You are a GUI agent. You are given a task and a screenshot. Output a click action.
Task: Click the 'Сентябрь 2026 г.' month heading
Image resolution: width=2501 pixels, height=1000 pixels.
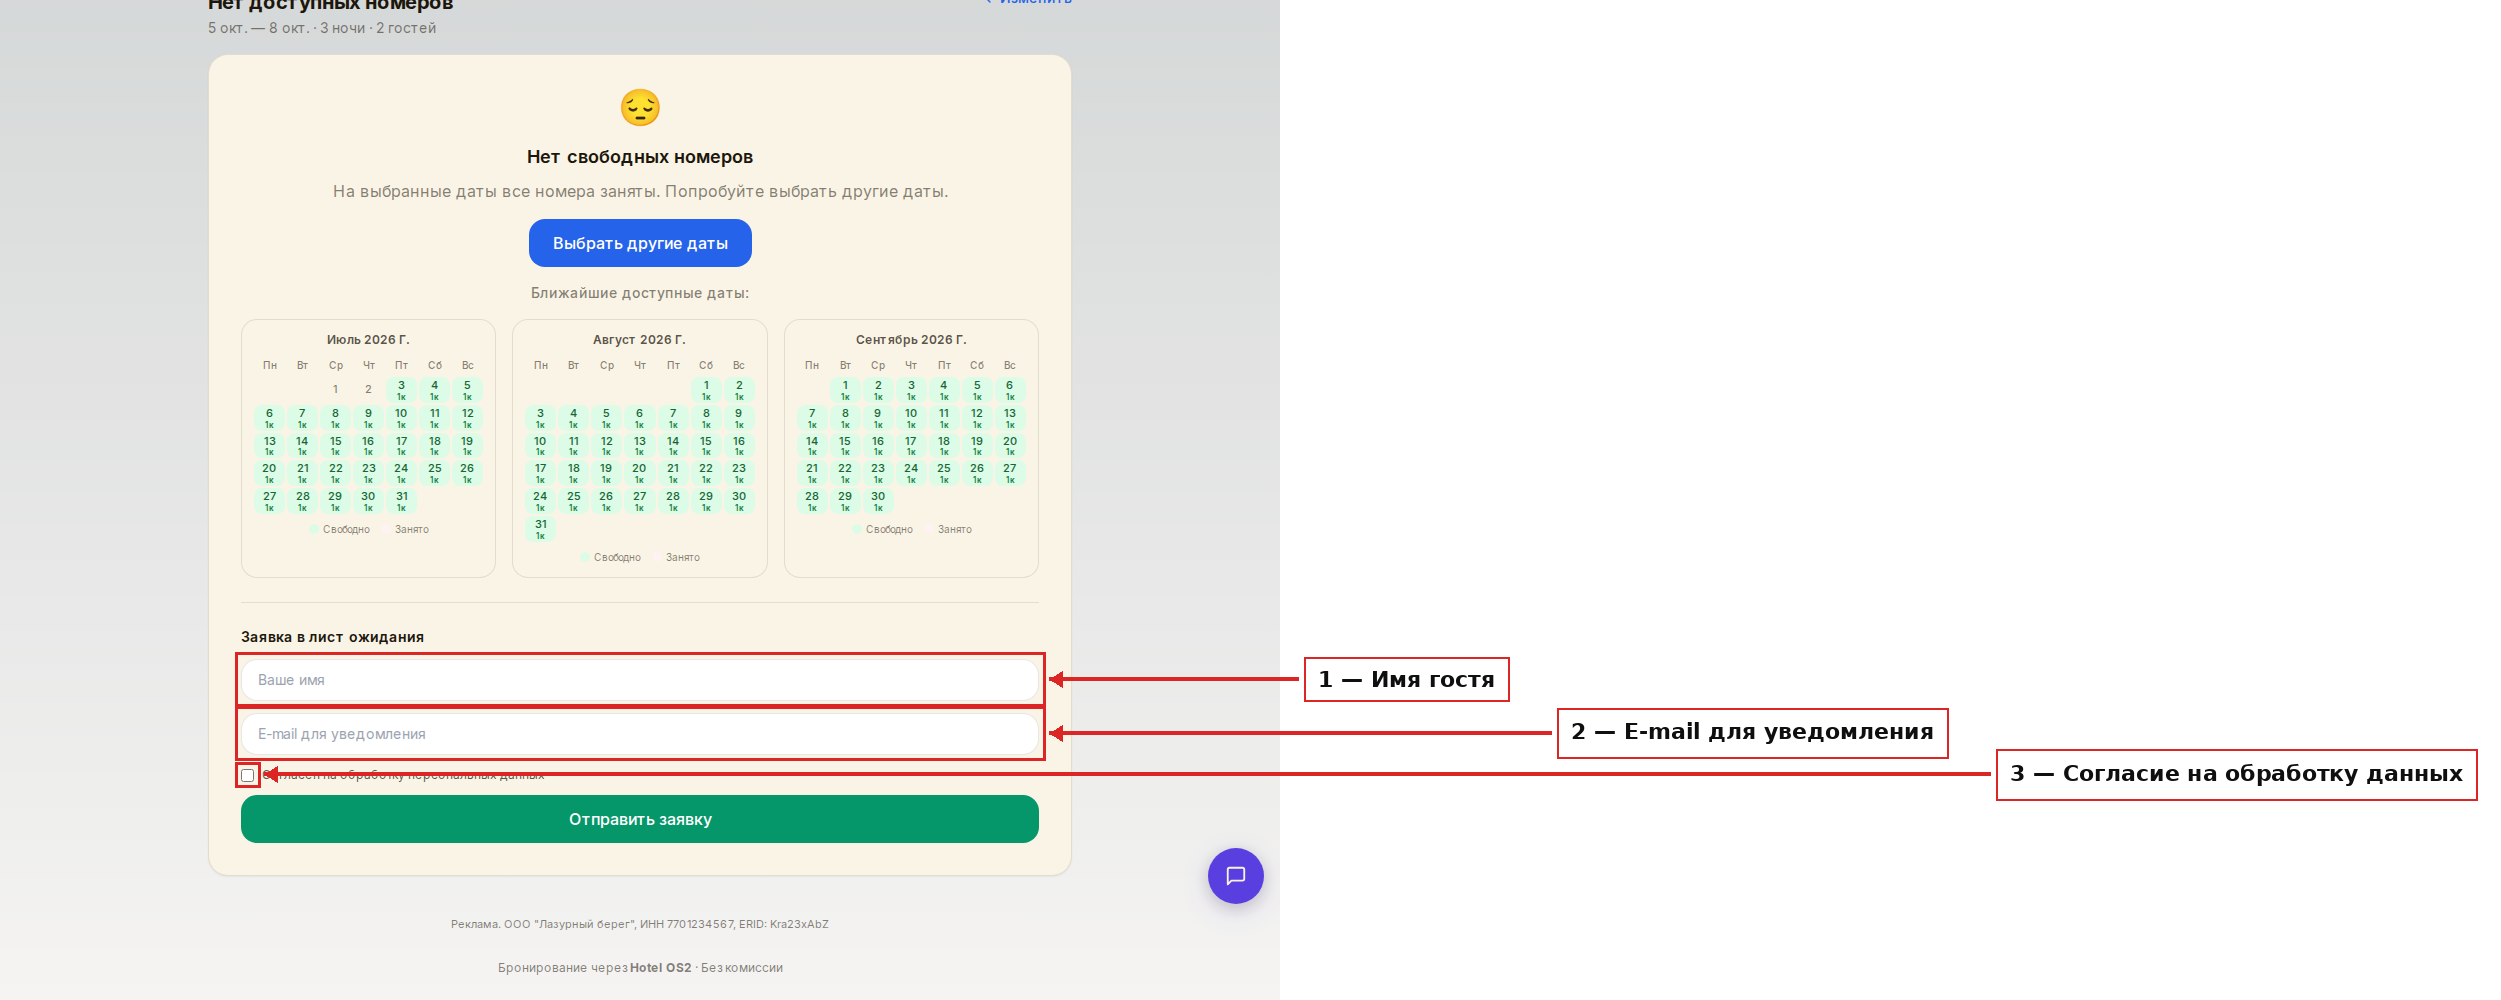click(911, 340)
